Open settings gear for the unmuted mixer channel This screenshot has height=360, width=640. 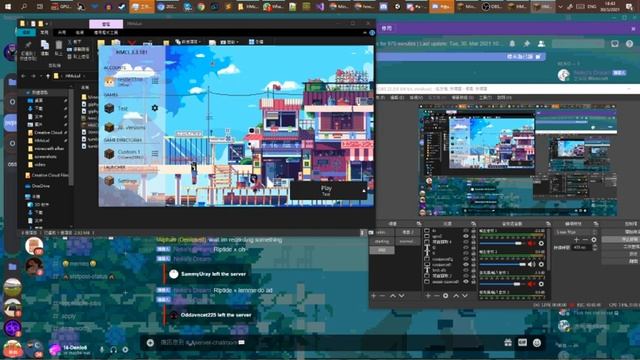point(541,264)
